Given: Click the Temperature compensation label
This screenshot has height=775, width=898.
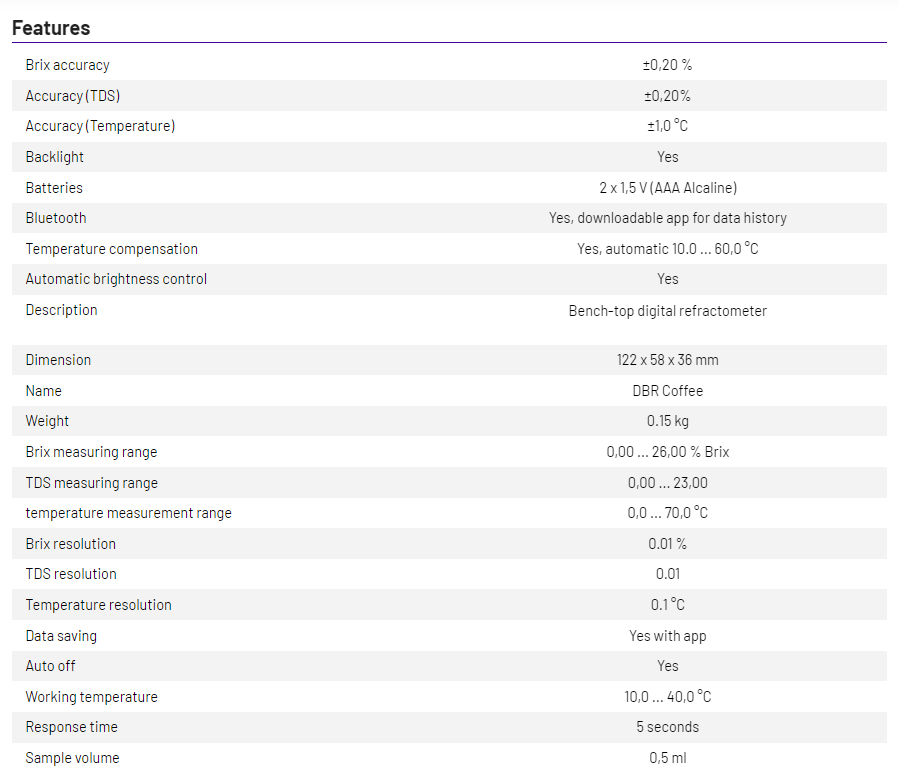Looking at the screenshot, I should tap(111, 249).
